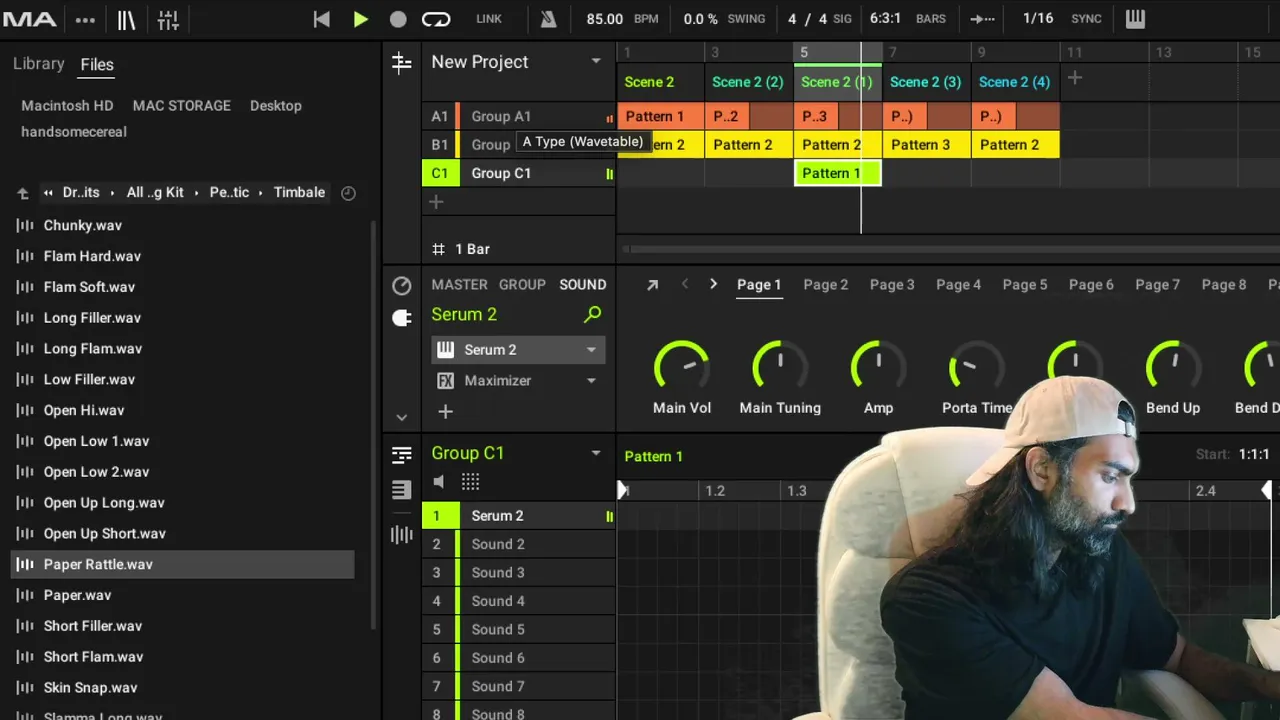Open the recent locations clock icon
This screenshot has height=720, width=1280.
tap(348, 193)
